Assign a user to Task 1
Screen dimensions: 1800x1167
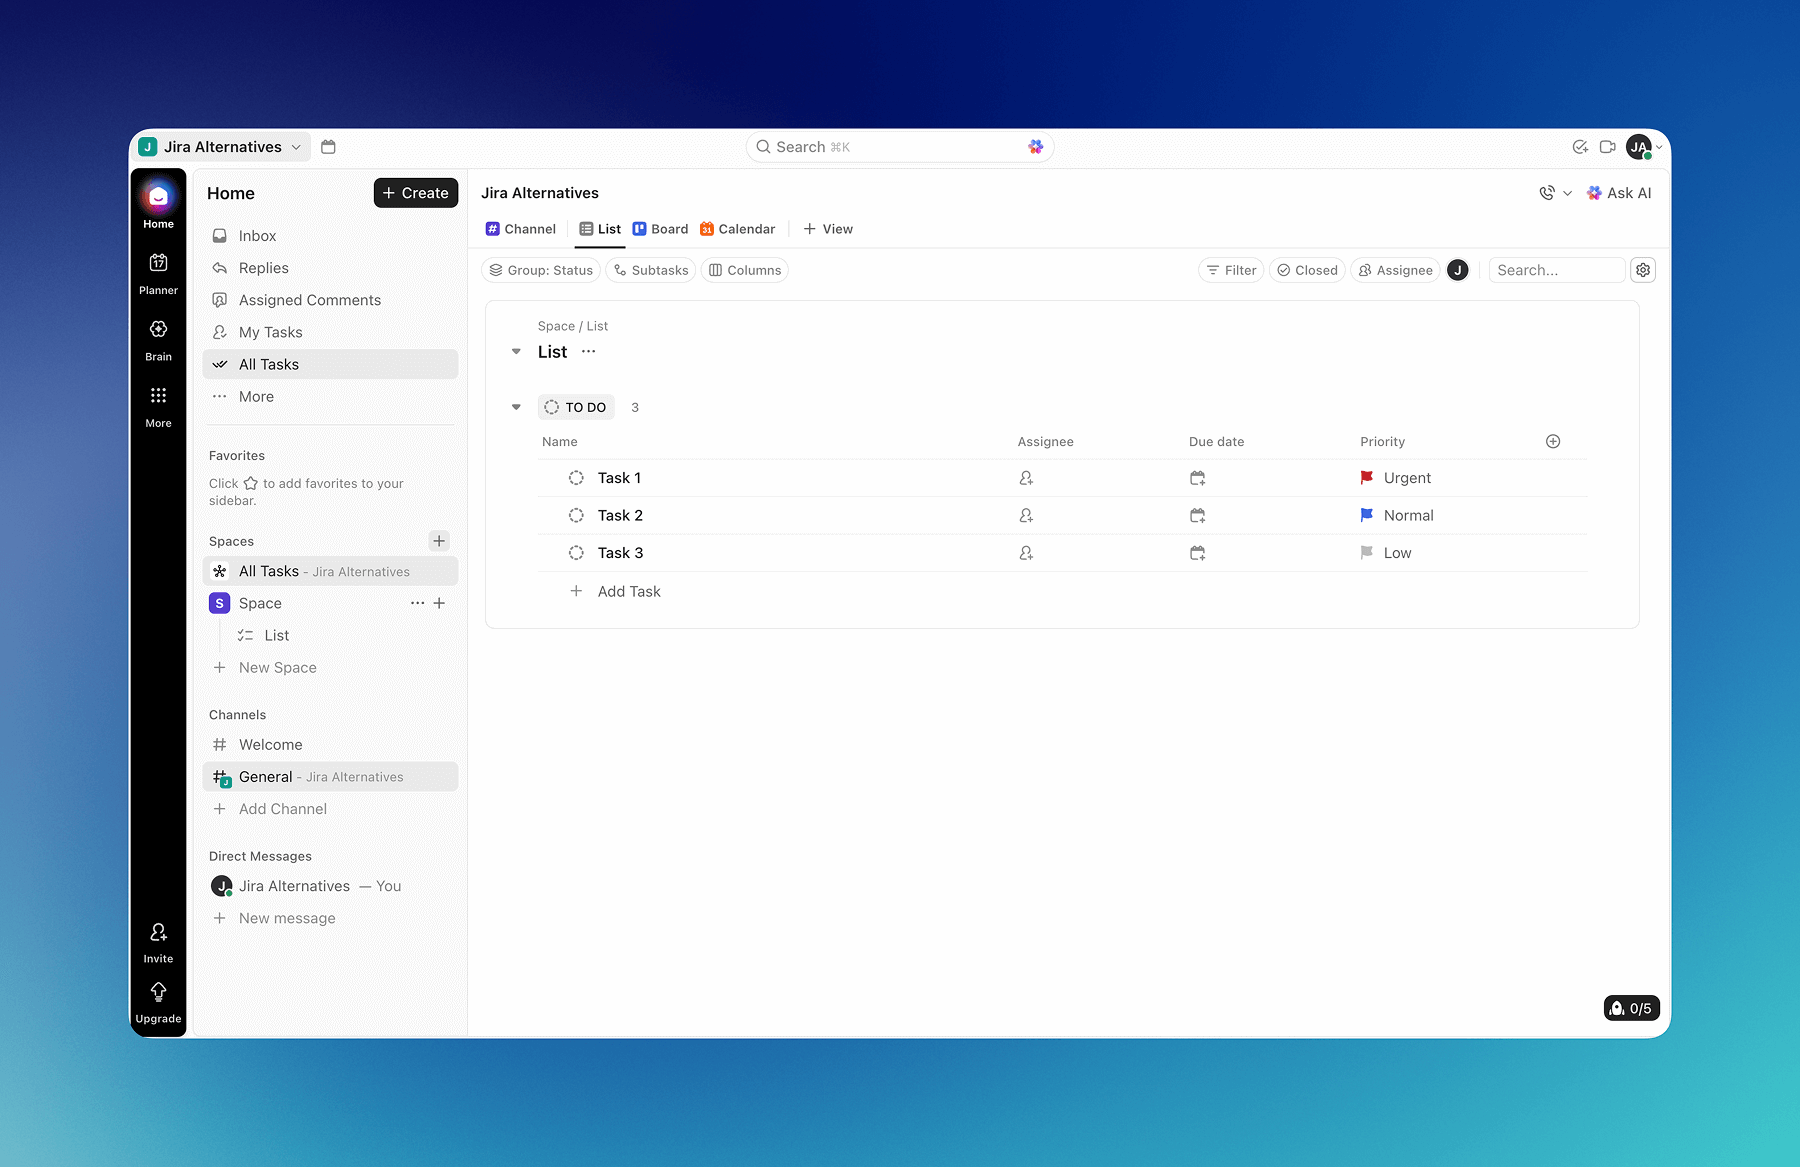tap(1026, 478)
